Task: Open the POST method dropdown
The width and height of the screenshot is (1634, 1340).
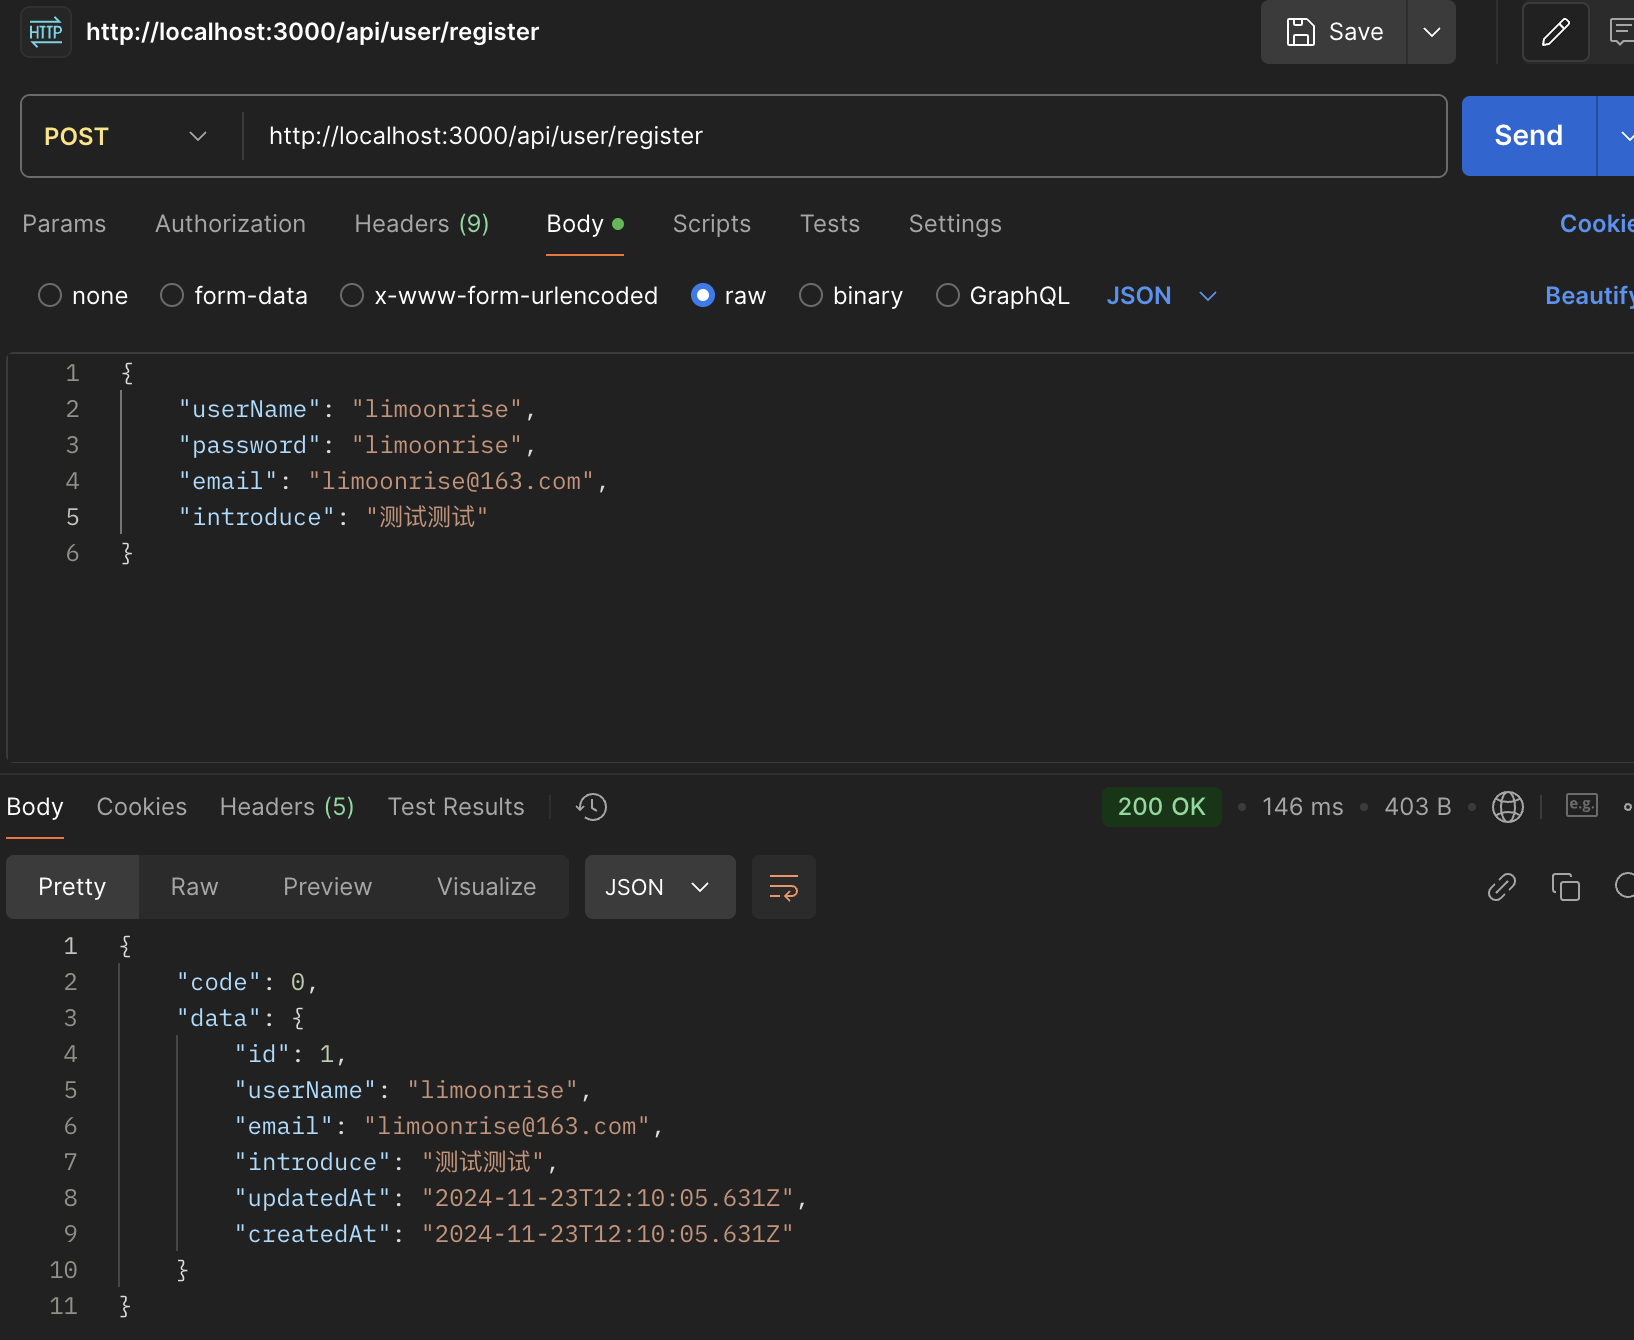Action: pos(126,136)
